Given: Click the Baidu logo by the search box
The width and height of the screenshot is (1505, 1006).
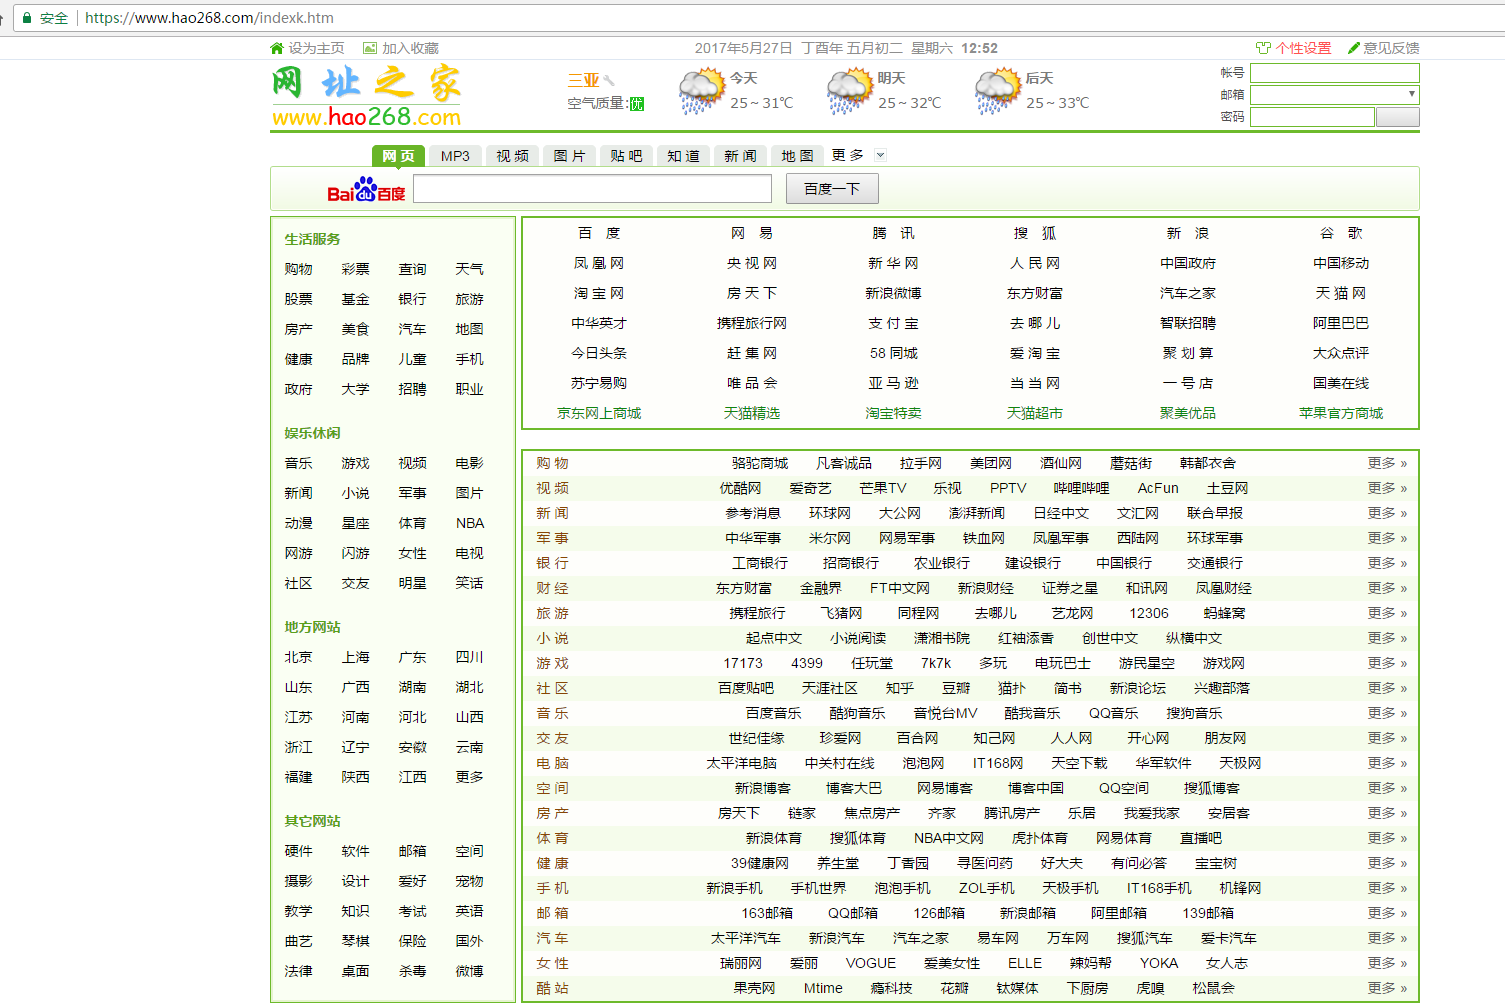Looking at the screenshot, I should point(366,189).
